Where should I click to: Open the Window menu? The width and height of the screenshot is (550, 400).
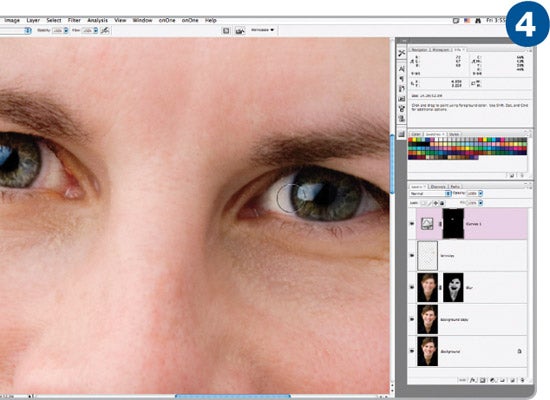click(142, 20)
